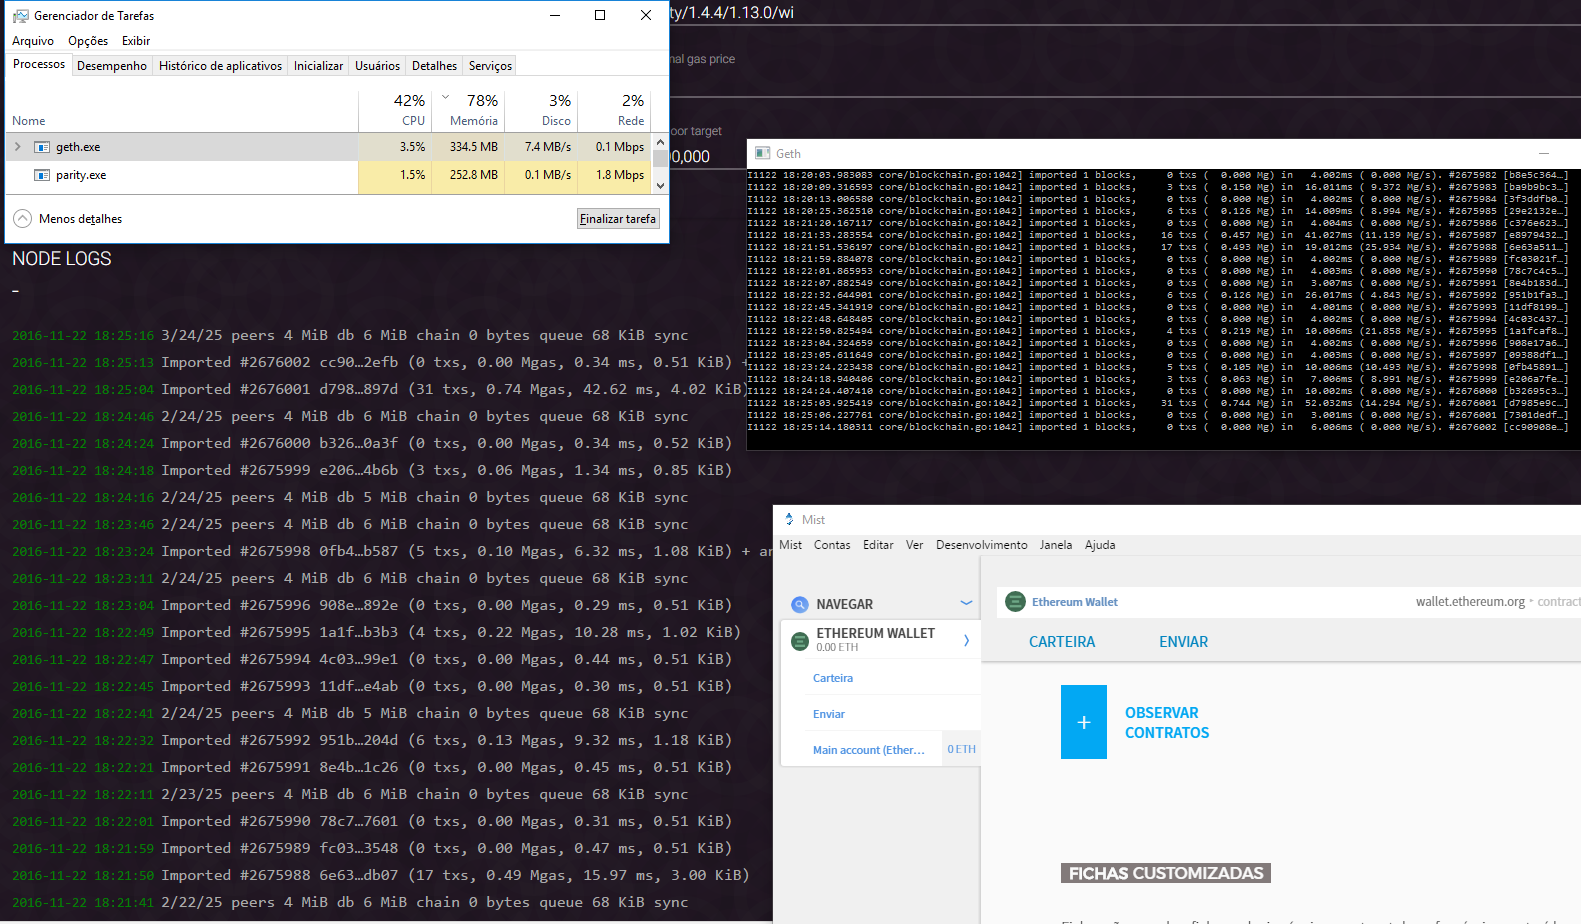The width and height of the screenshot is (1581, 924).
Task: Expand Ethereum Wallet sidebar arrow
Action: point(966,640)
